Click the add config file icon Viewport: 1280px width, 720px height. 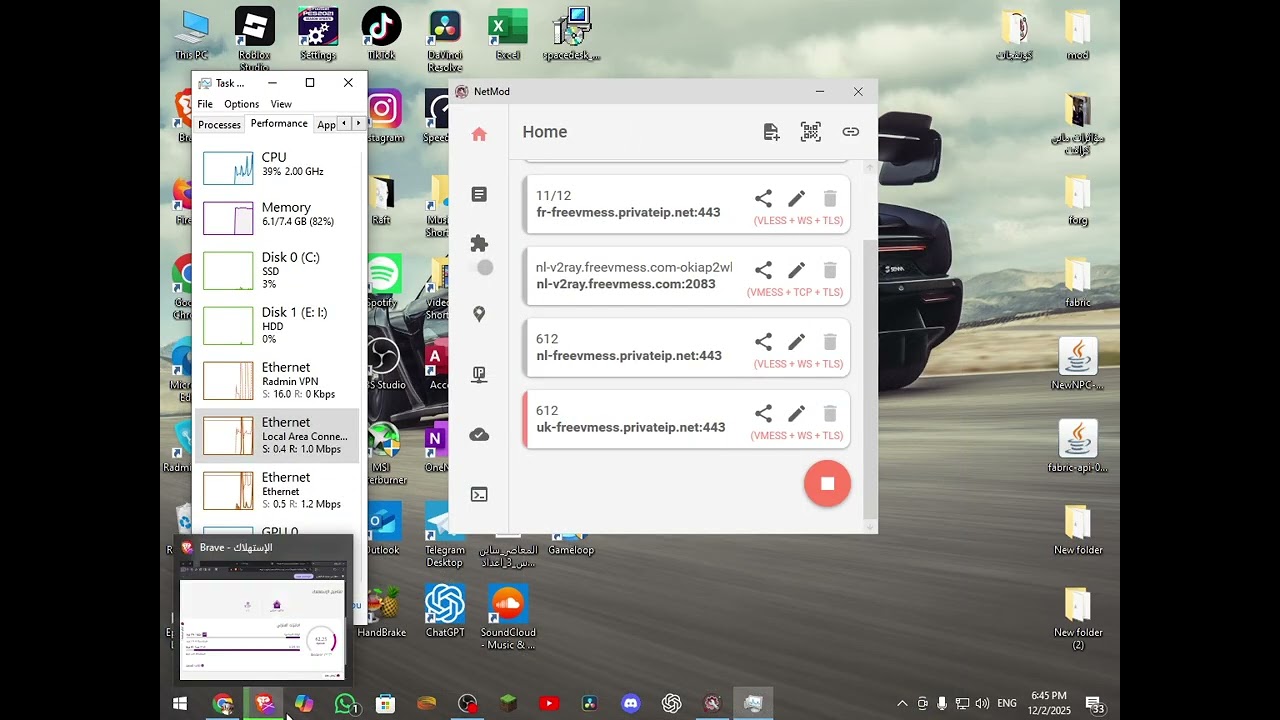point(771,132)
